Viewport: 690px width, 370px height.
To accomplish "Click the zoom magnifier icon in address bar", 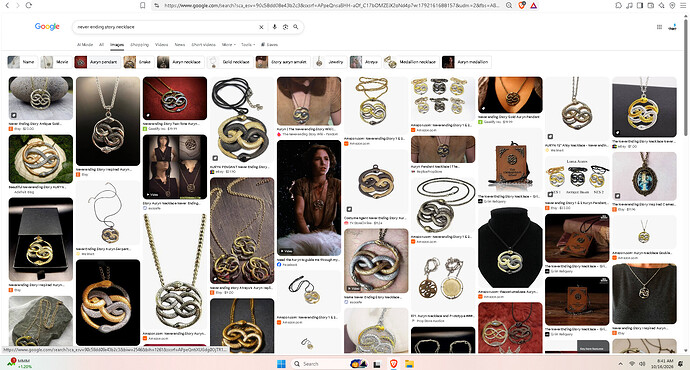I will coord(509,5).
